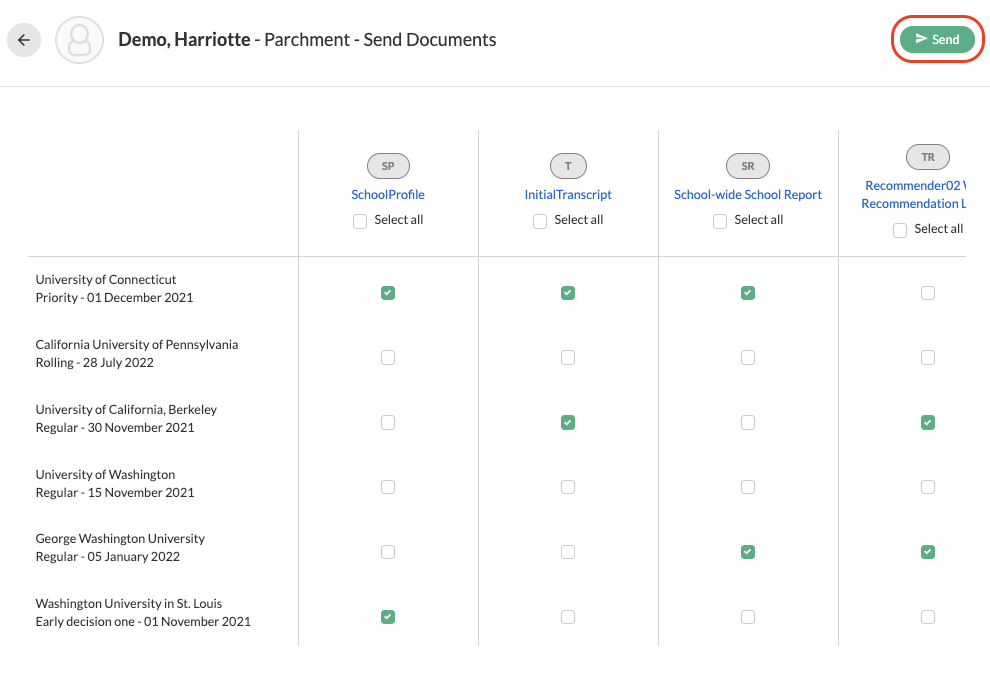Viewport: 990px width, 689px height.
Task: Check Select all under Recommender02 letter
Action: point(900,230)
